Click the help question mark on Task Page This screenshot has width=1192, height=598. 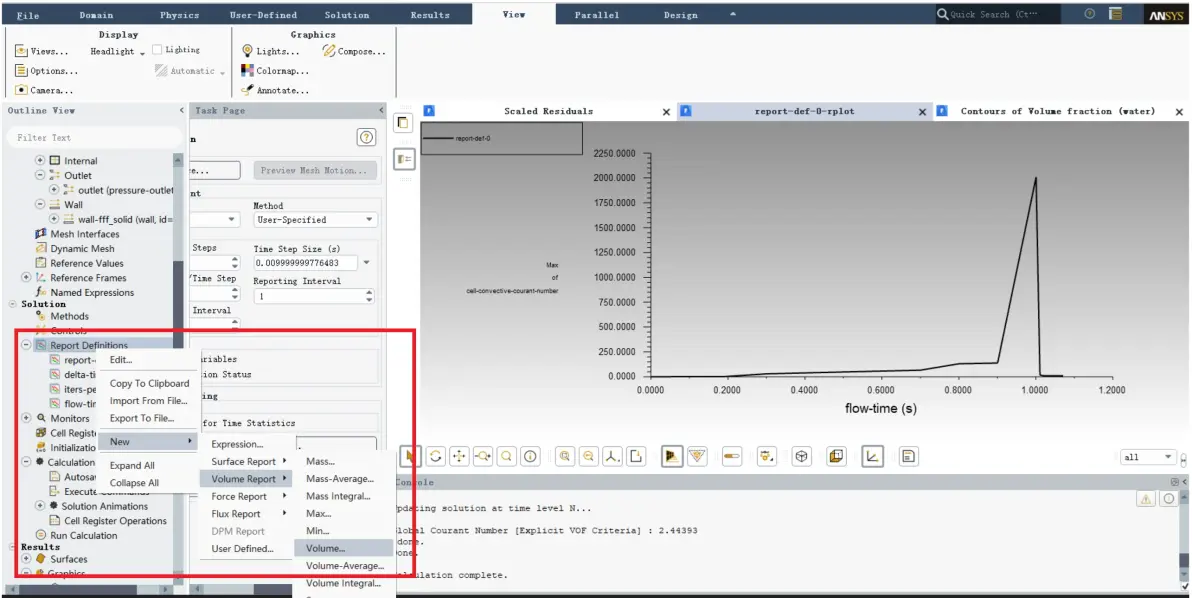click(366, 138)
